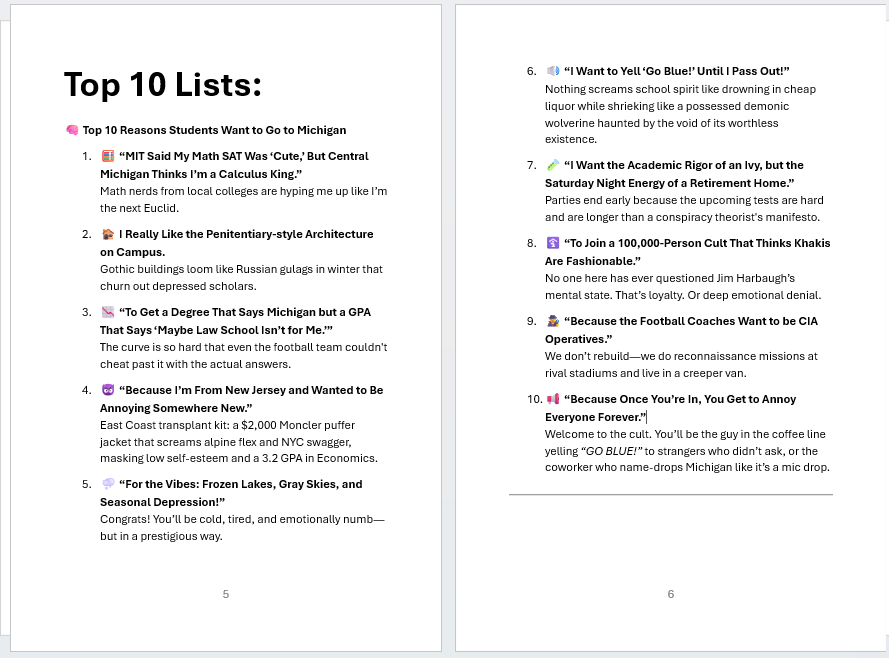This screenshot has width=889, height=658.
Task: Click the cloud emoji in list item 5
Action: [x=108, y=484]
